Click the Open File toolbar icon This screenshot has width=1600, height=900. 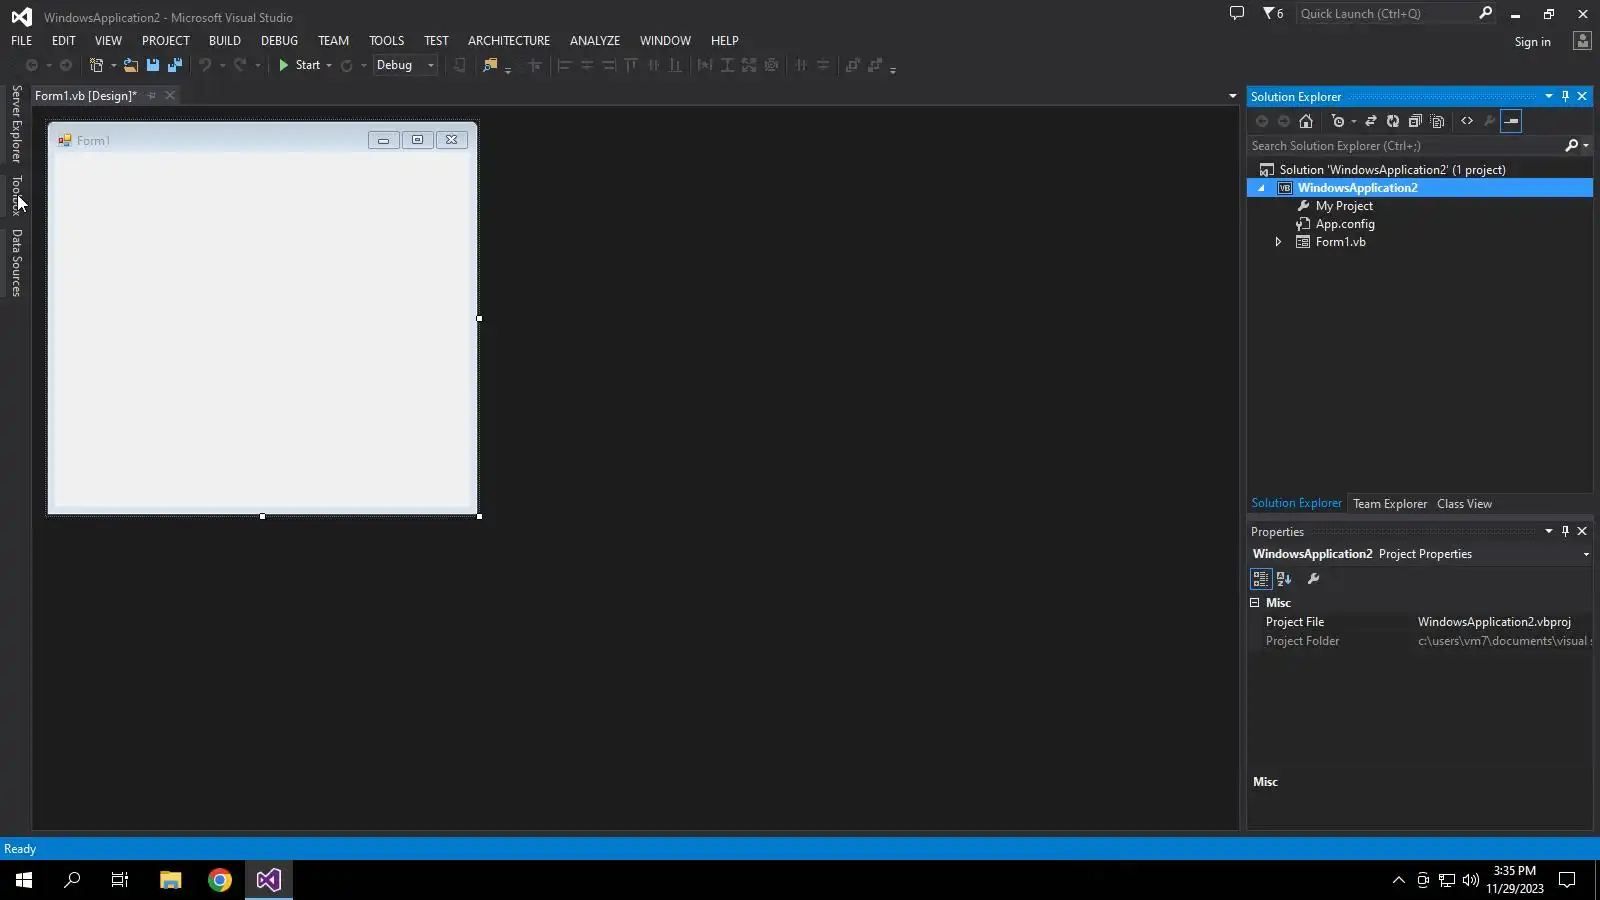coord(130,65)
